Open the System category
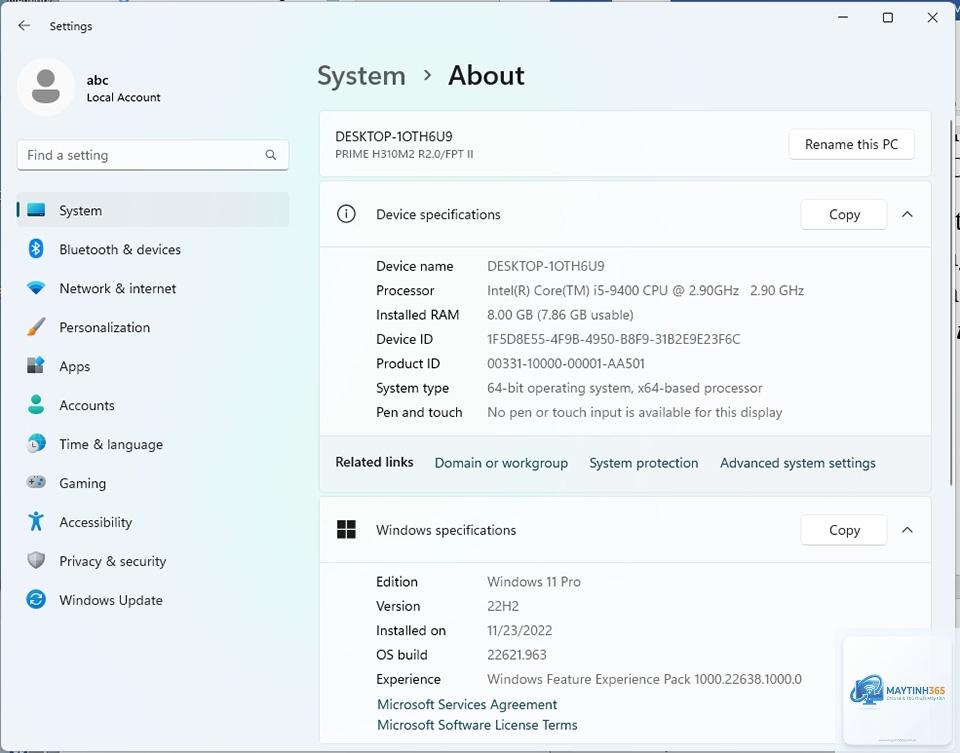Image resolution: width=960 pixels, height=753 pixels. pos(152,210)
